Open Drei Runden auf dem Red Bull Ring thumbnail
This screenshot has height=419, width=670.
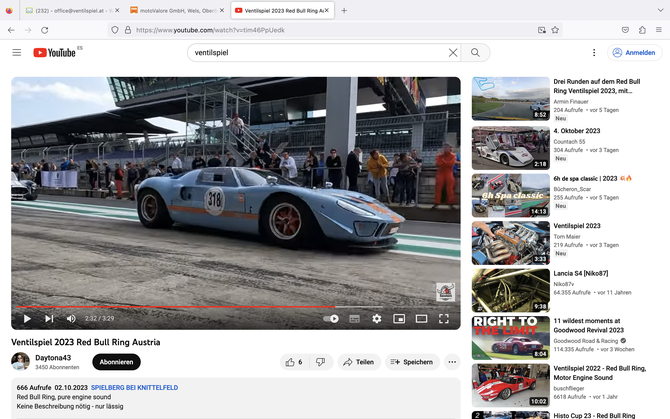[511, 99]
